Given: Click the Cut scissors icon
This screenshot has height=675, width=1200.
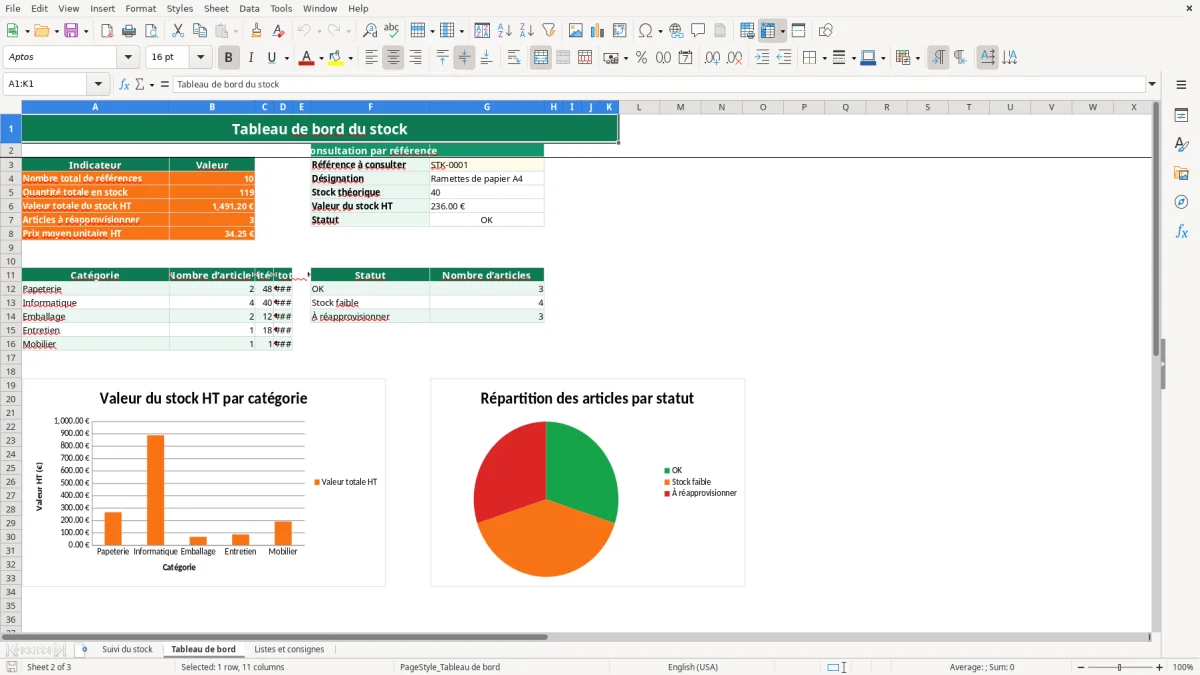Looking at the screenshot, I should 177,31.
